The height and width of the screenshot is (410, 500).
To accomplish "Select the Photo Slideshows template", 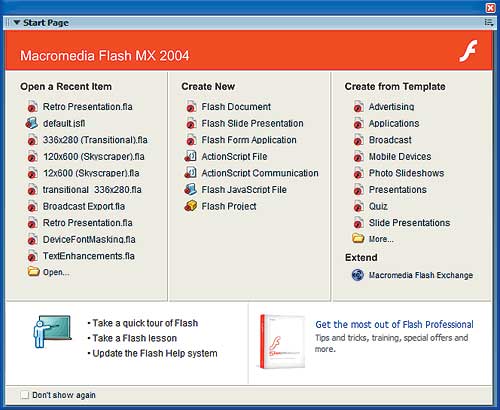I will pos(406,173).
